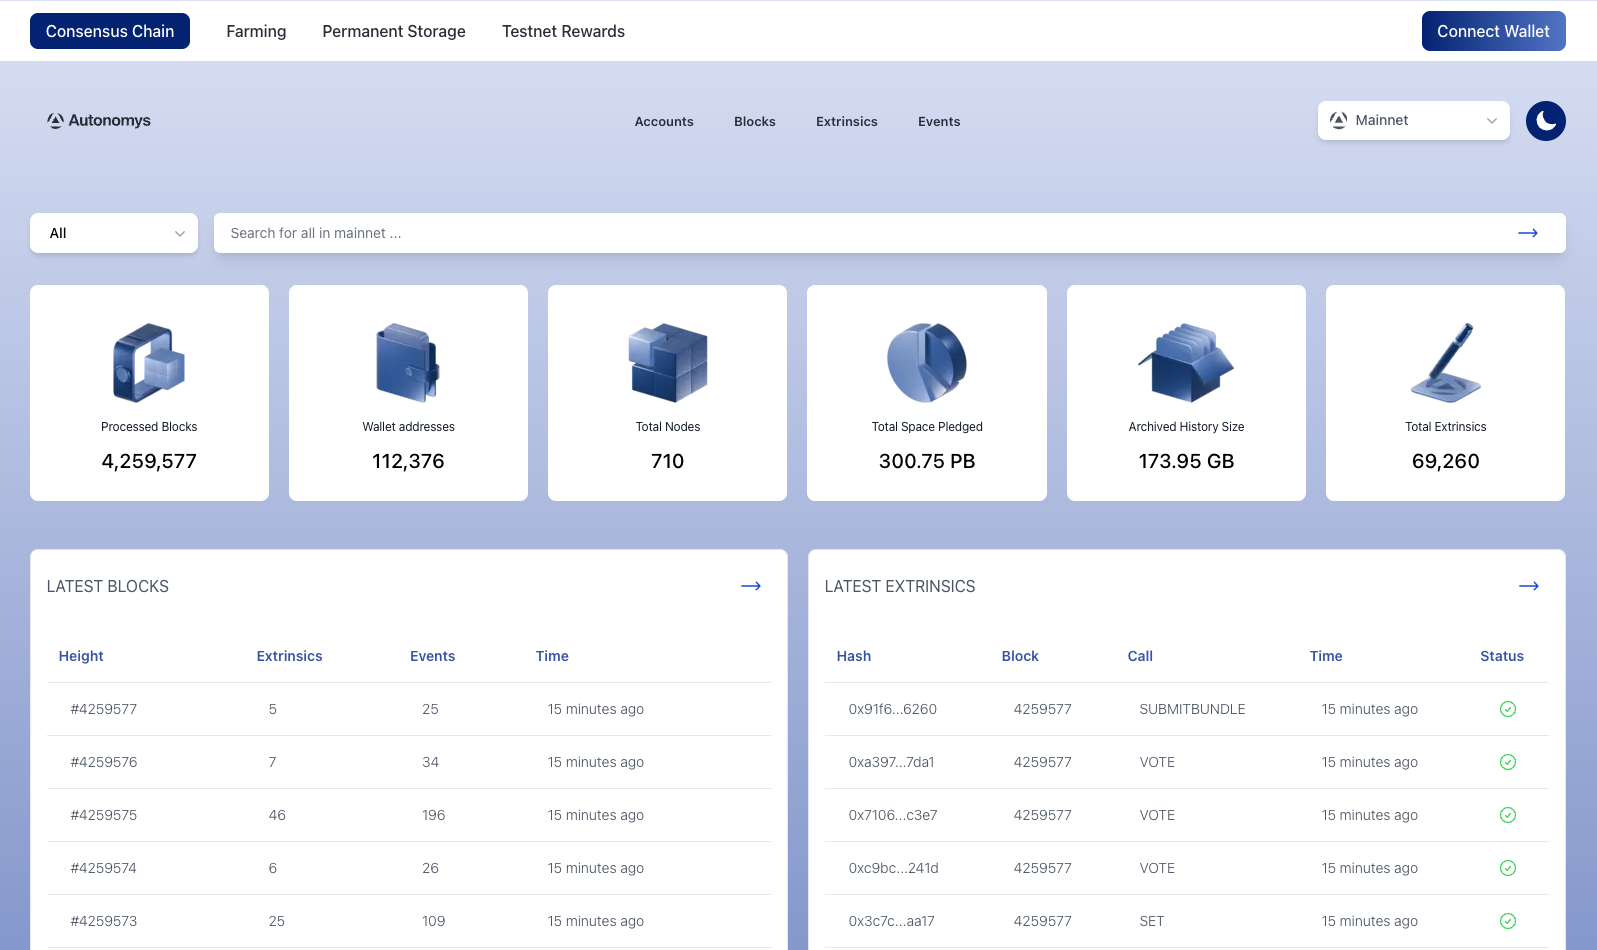Open block #4259575 link
The width and height of the screenshot is (1597, 950).
tap(104, 815)
